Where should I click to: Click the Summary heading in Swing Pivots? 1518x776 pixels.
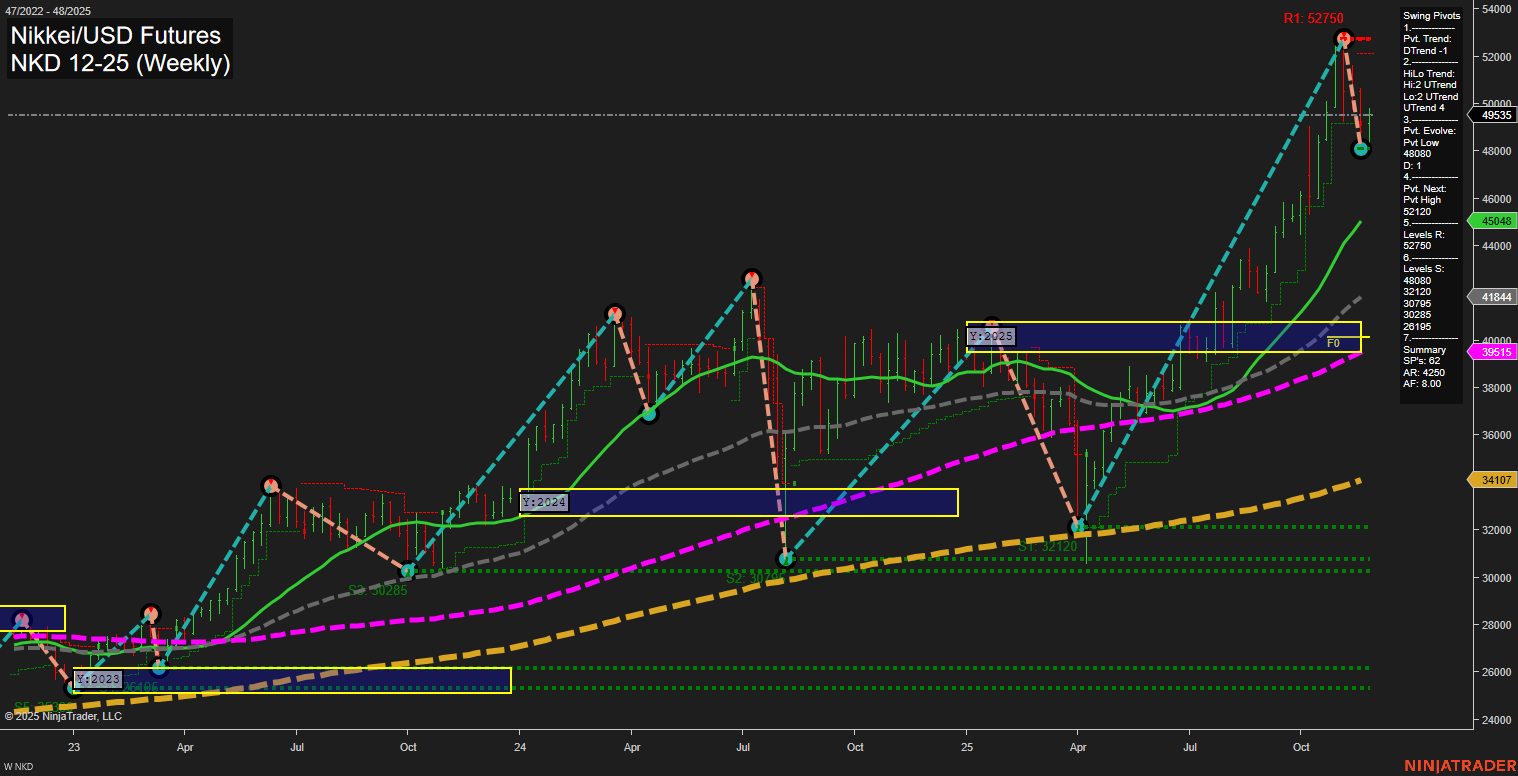[1424, 350]
